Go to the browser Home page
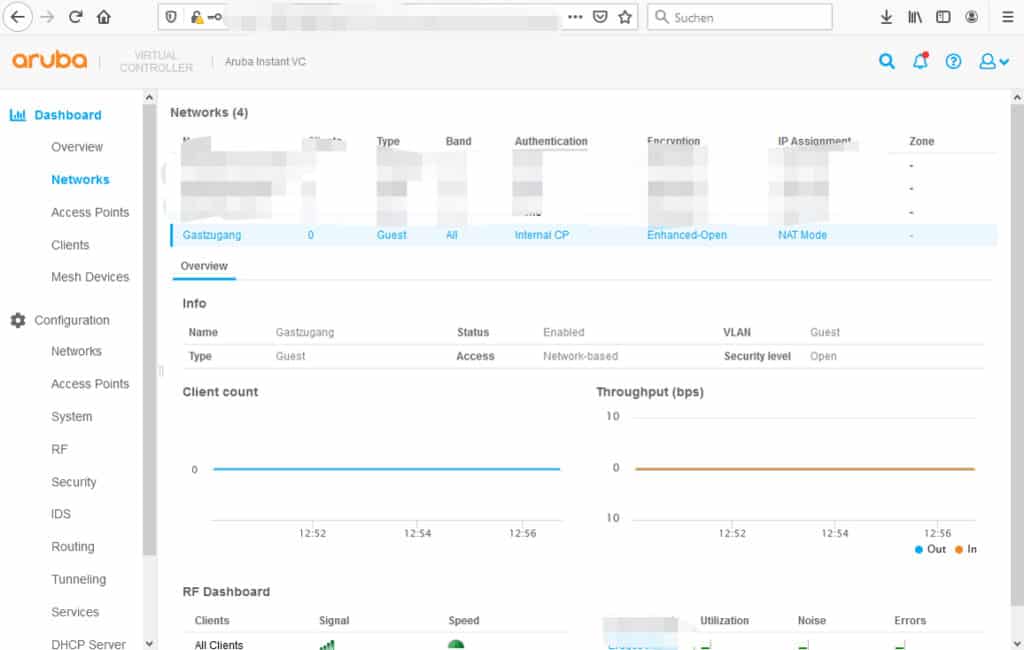The image size is (1024, 650). [x=104, y=17]
